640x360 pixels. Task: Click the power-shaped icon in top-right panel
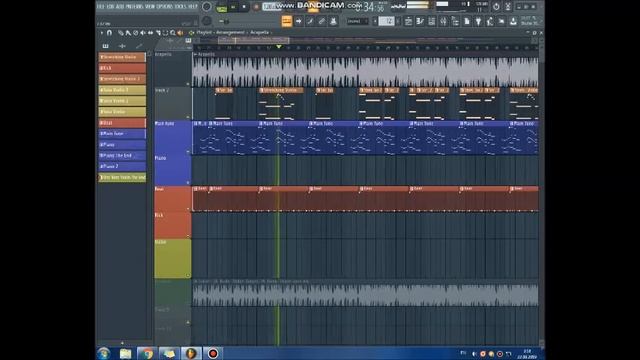point(496,7)
